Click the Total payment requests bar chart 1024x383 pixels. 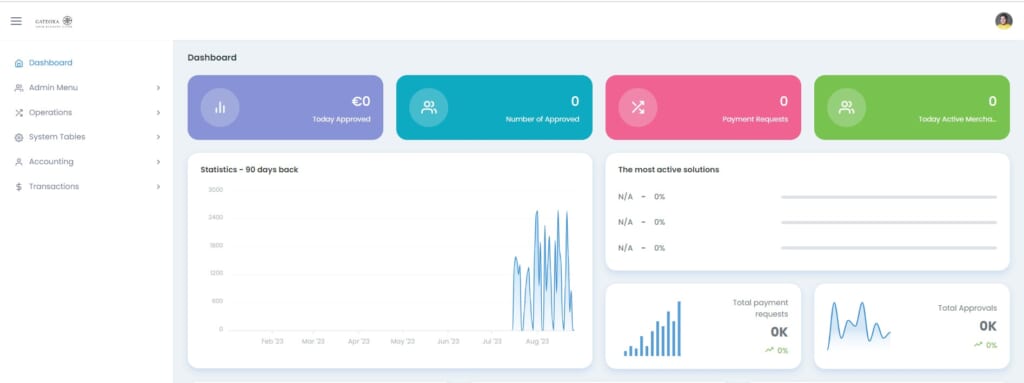(x=652, y=329)
